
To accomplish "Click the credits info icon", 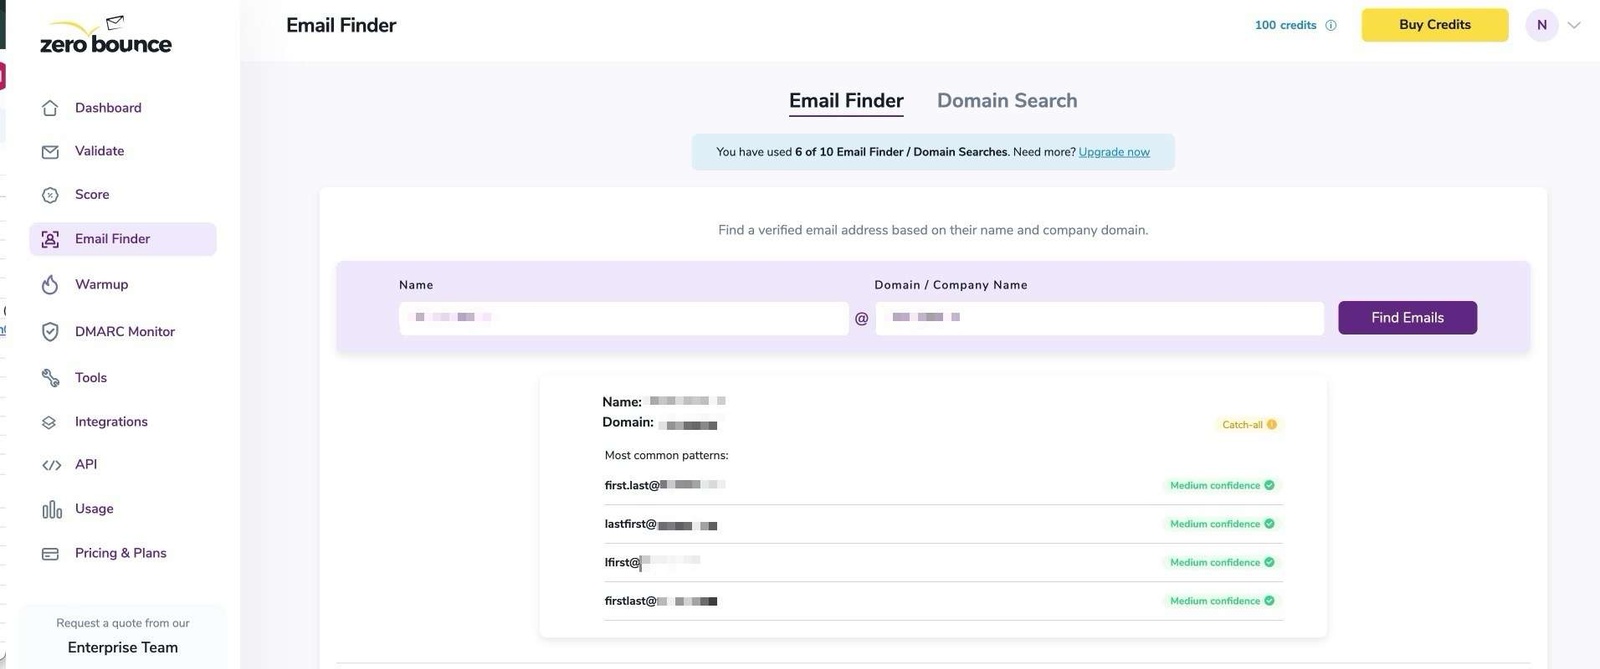I will tap(1331, 26).
